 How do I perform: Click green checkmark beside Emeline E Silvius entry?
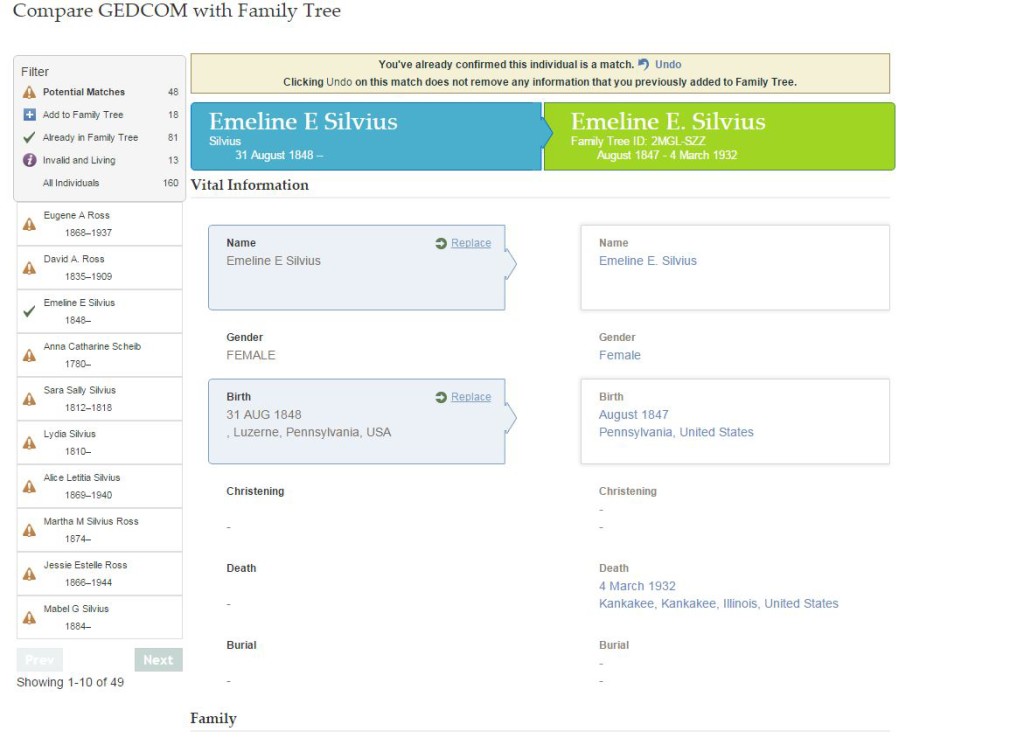29,311
